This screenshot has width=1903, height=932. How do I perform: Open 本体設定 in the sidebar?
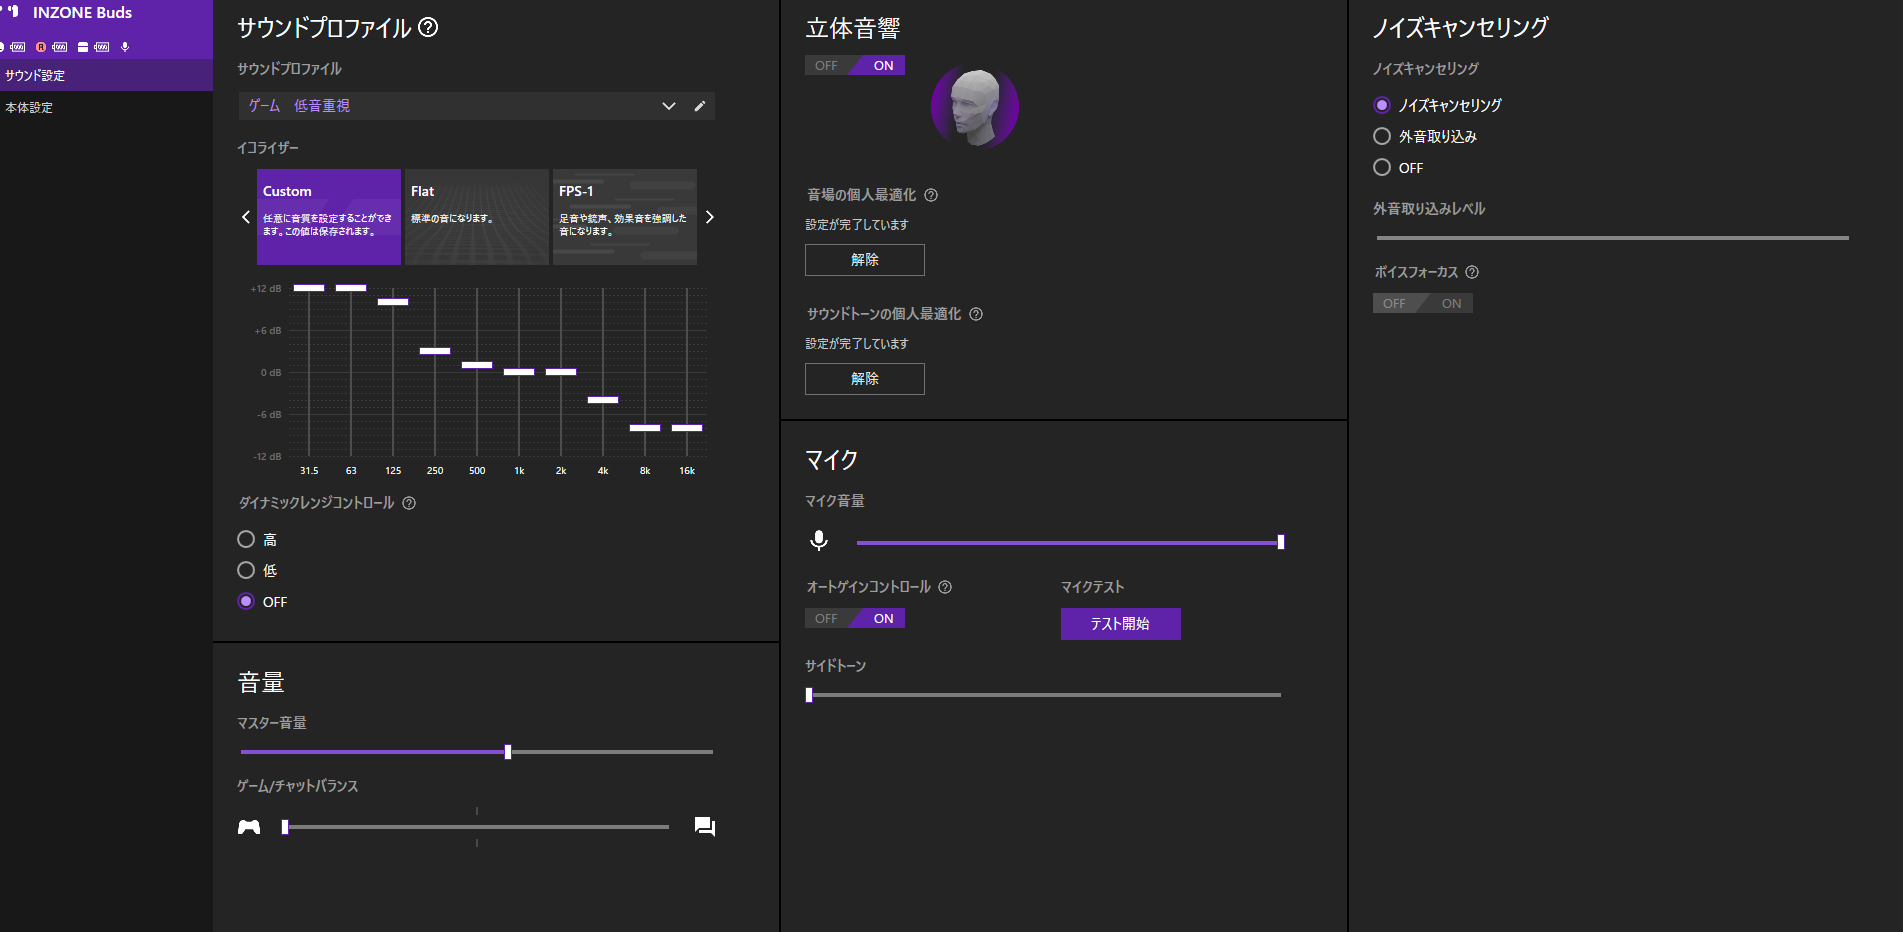click(x=30, y=107)
